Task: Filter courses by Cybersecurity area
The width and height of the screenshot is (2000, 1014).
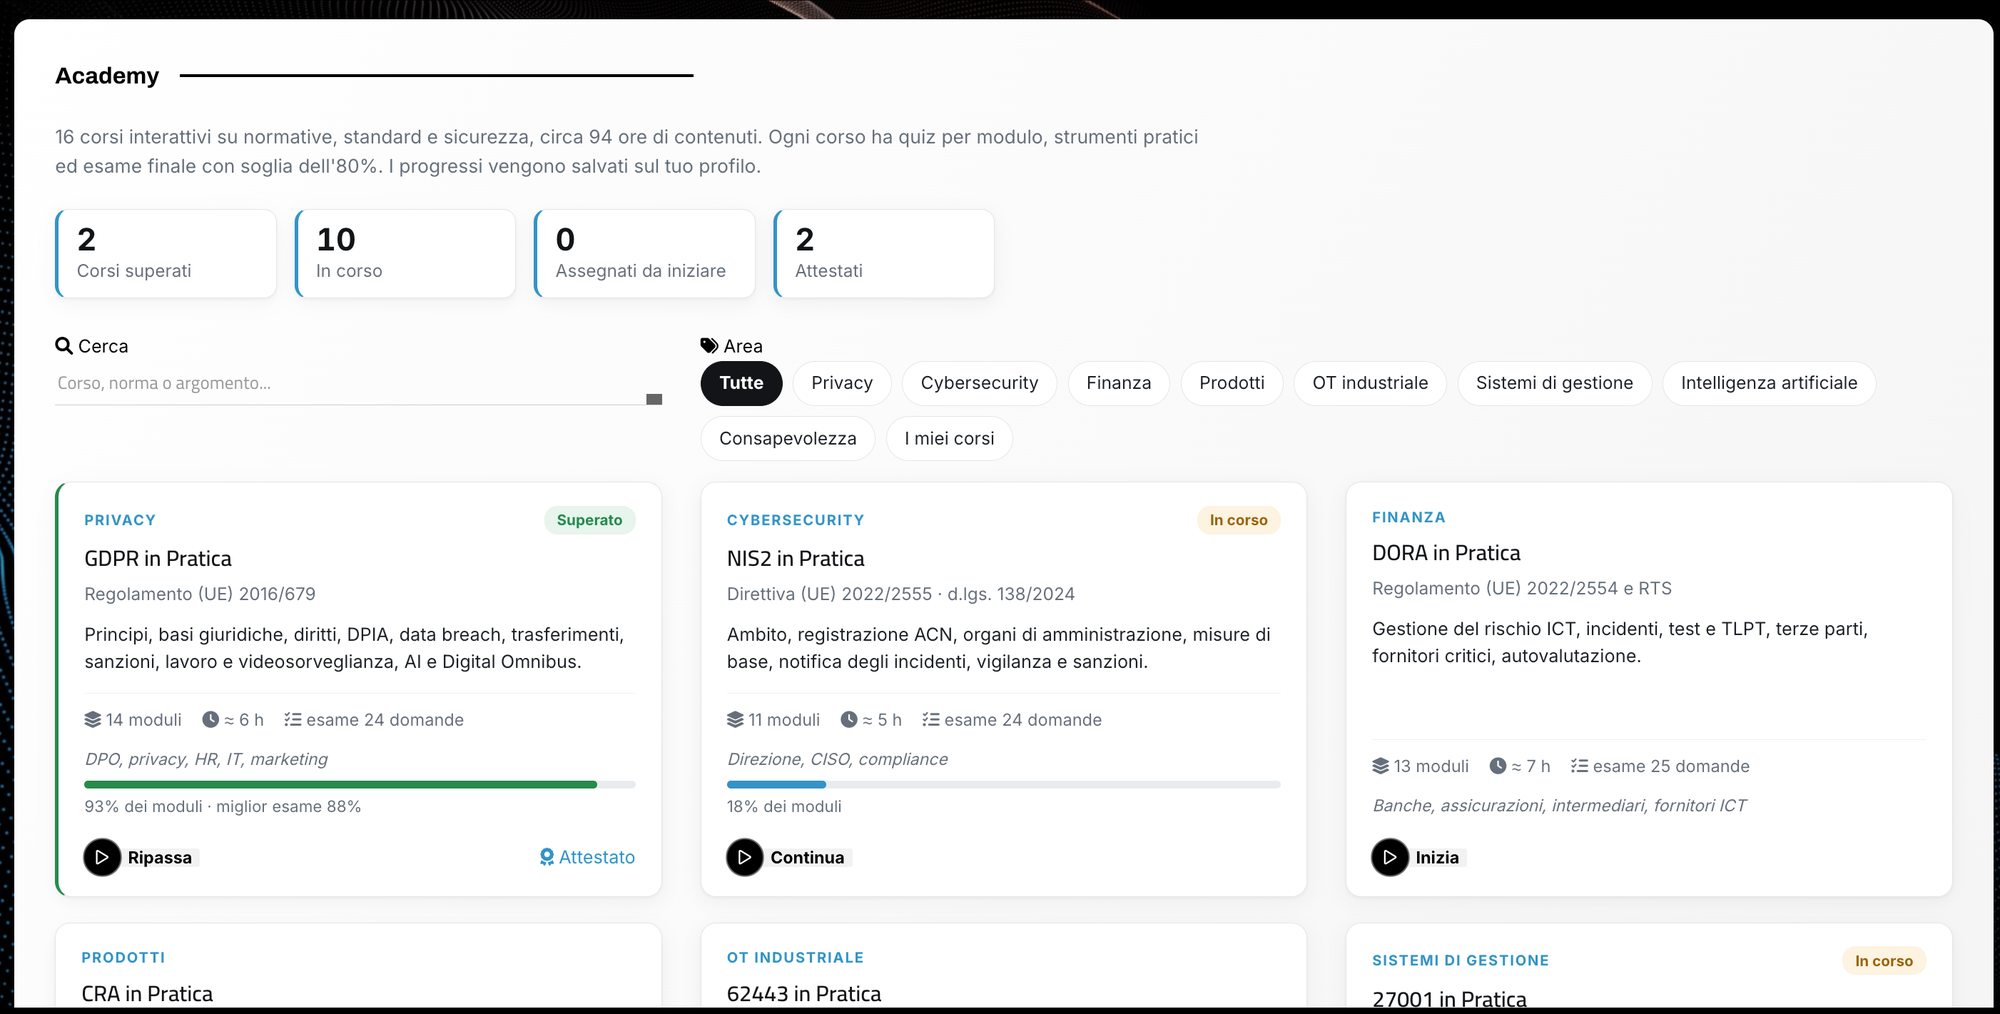Action: pos(979,383)
